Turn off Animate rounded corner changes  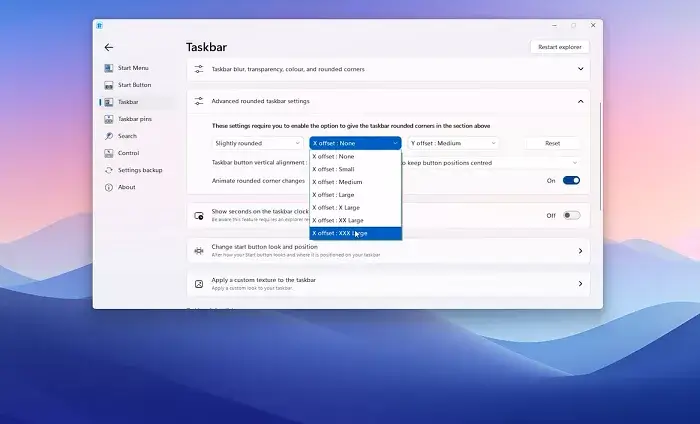(x=571, y=181)
